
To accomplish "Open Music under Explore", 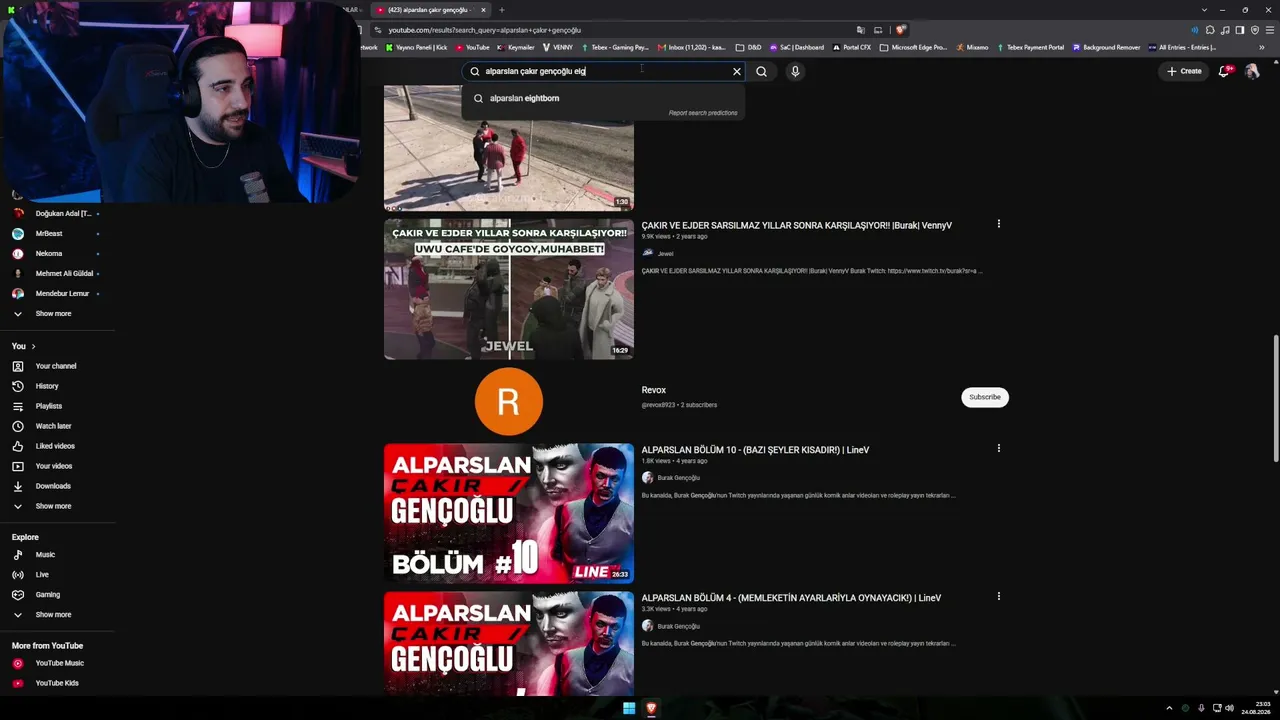I will click(x=45, y=555).
